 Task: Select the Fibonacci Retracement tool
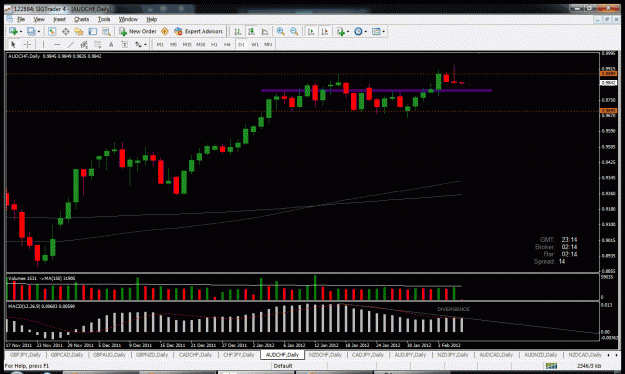tap(97, 45)
